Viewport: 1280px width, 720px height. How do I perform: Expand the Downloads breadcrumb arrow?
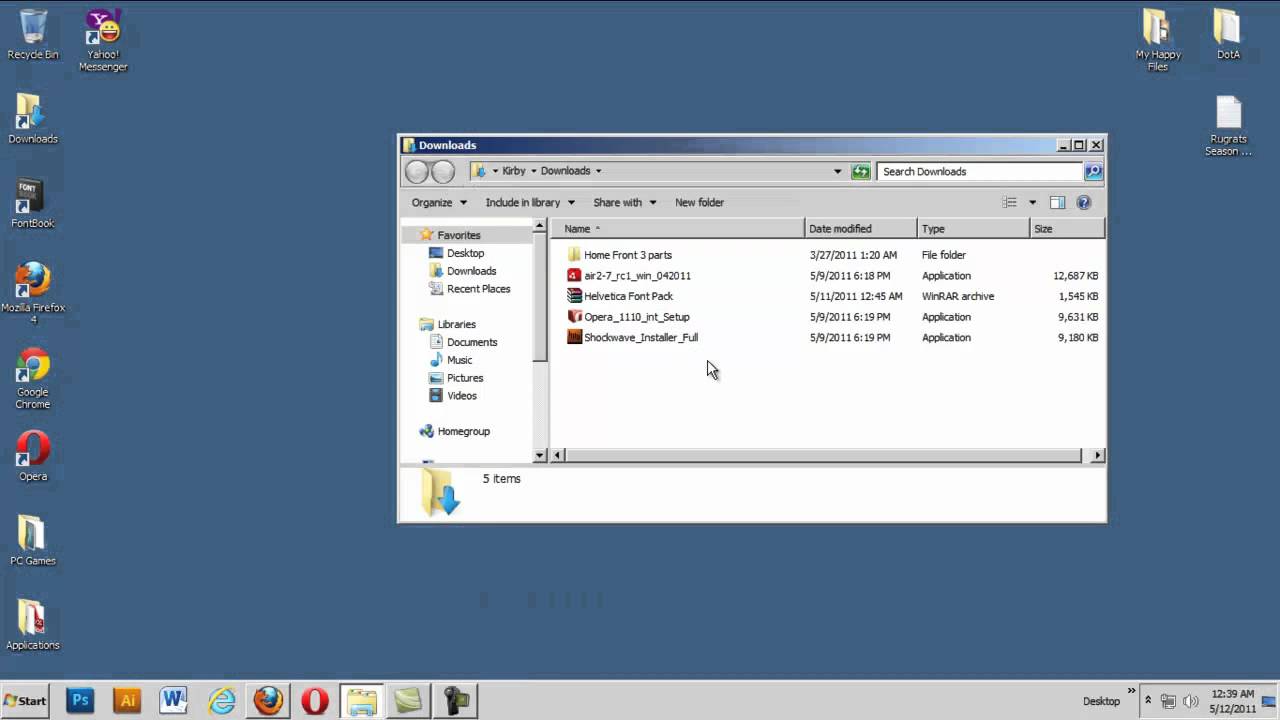598,171
